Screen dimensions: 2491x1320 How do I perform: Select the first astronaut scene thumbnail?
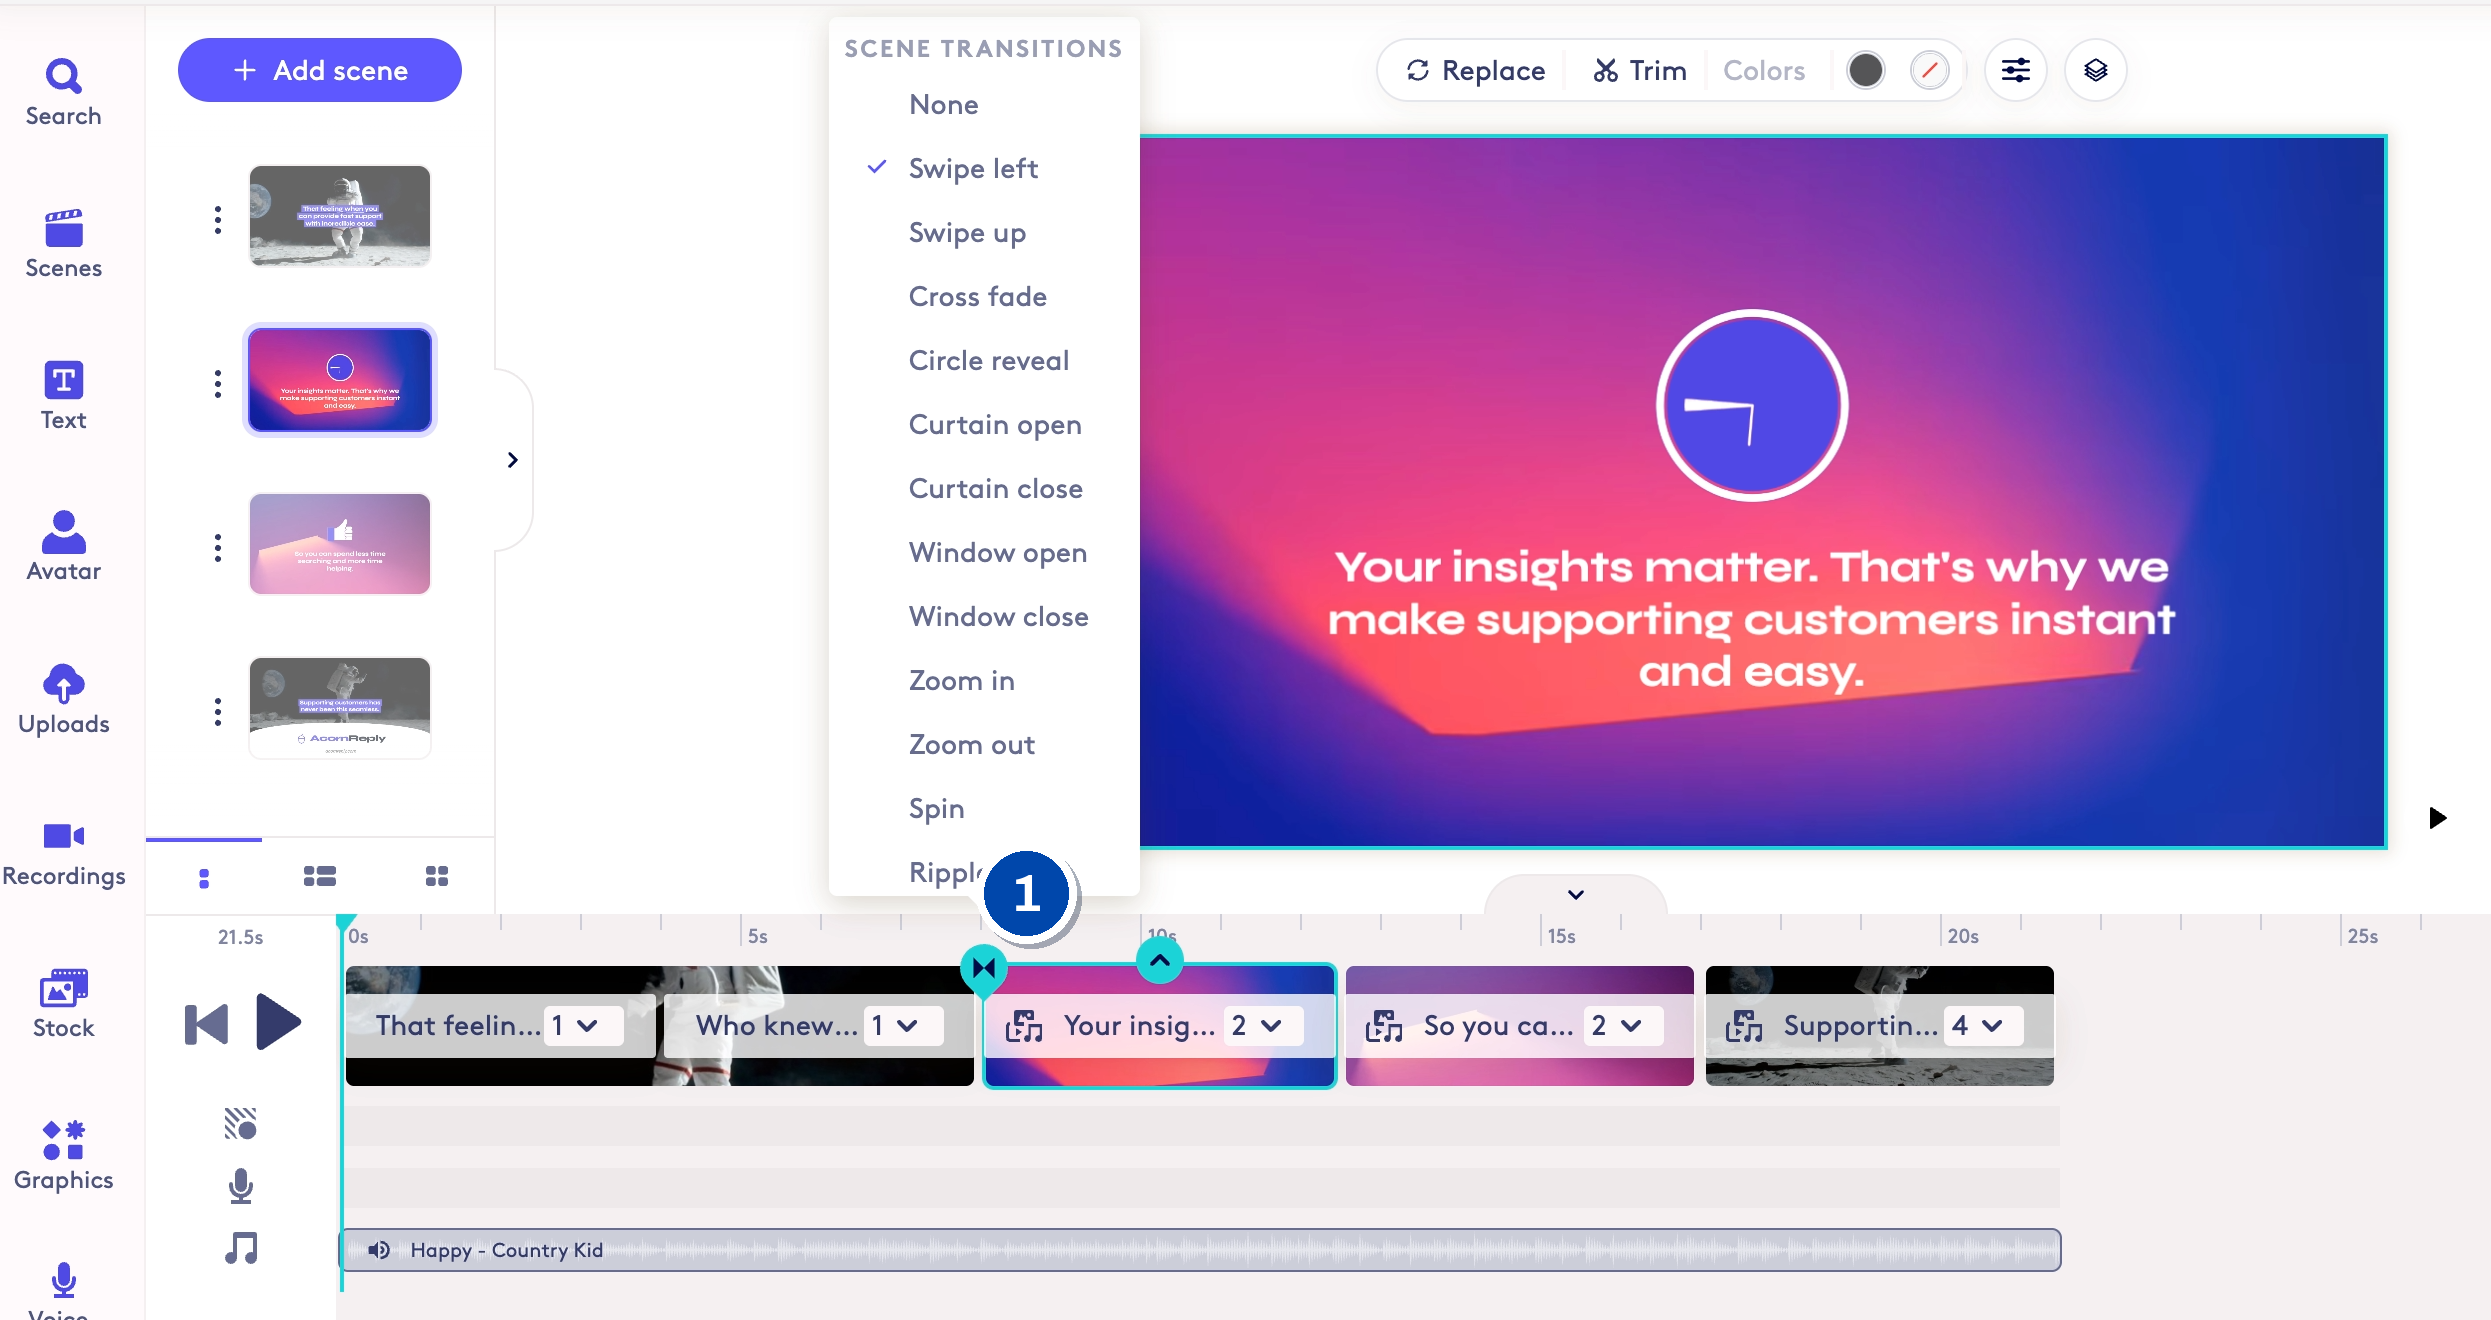340,216
